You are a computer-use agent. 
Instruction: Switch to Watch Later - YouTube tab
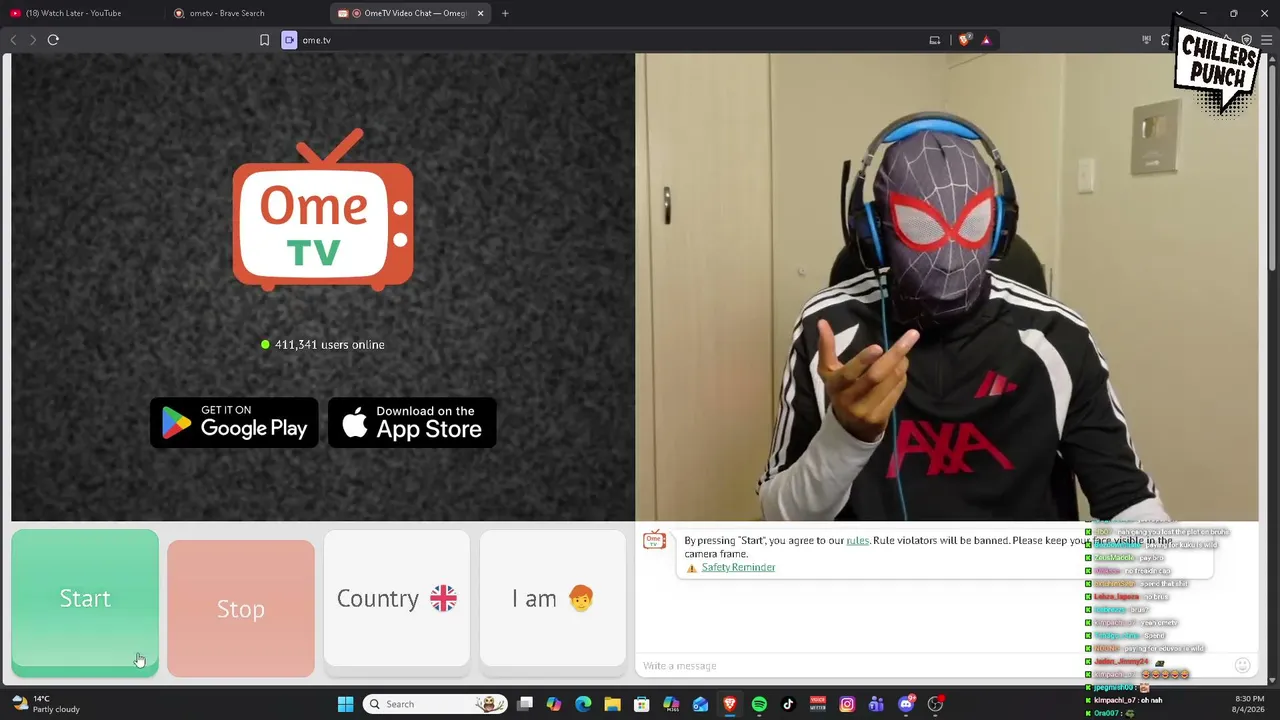(x=81, y=13)
